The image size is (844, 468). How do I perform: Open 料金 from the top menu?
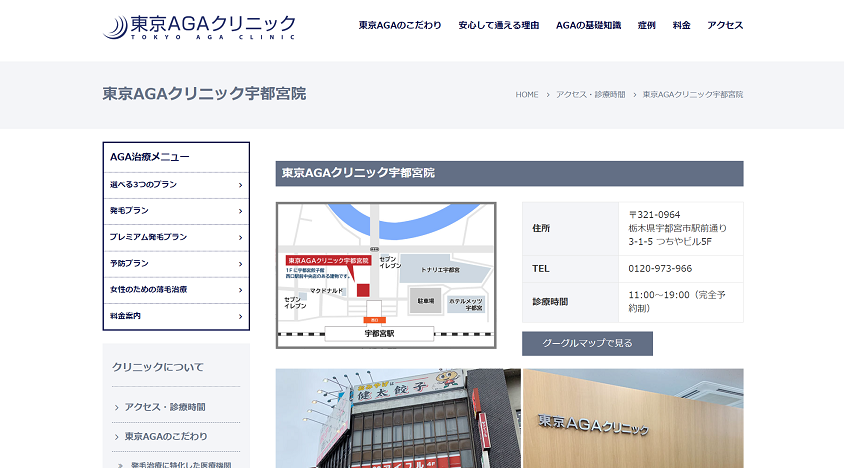click(x=681, y=25)
